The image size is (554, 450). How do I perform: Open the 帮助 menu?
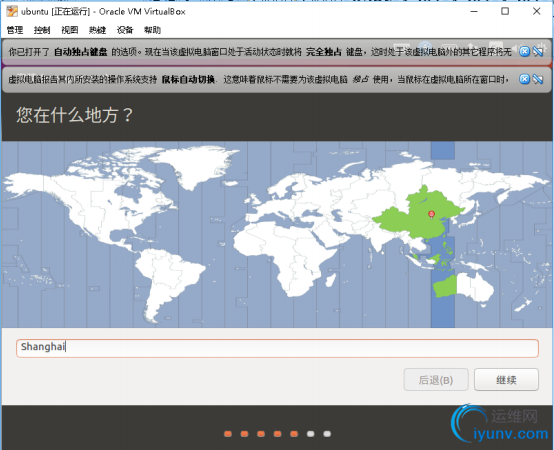tap(152, 30)
